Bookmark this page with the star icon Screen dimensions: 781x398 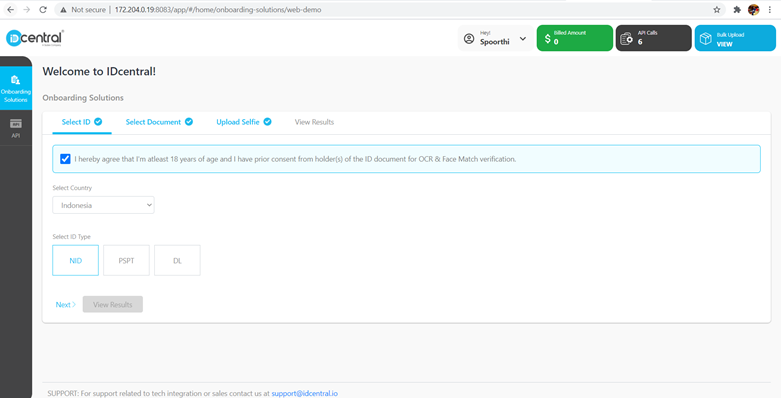click(x=717, y=9)
